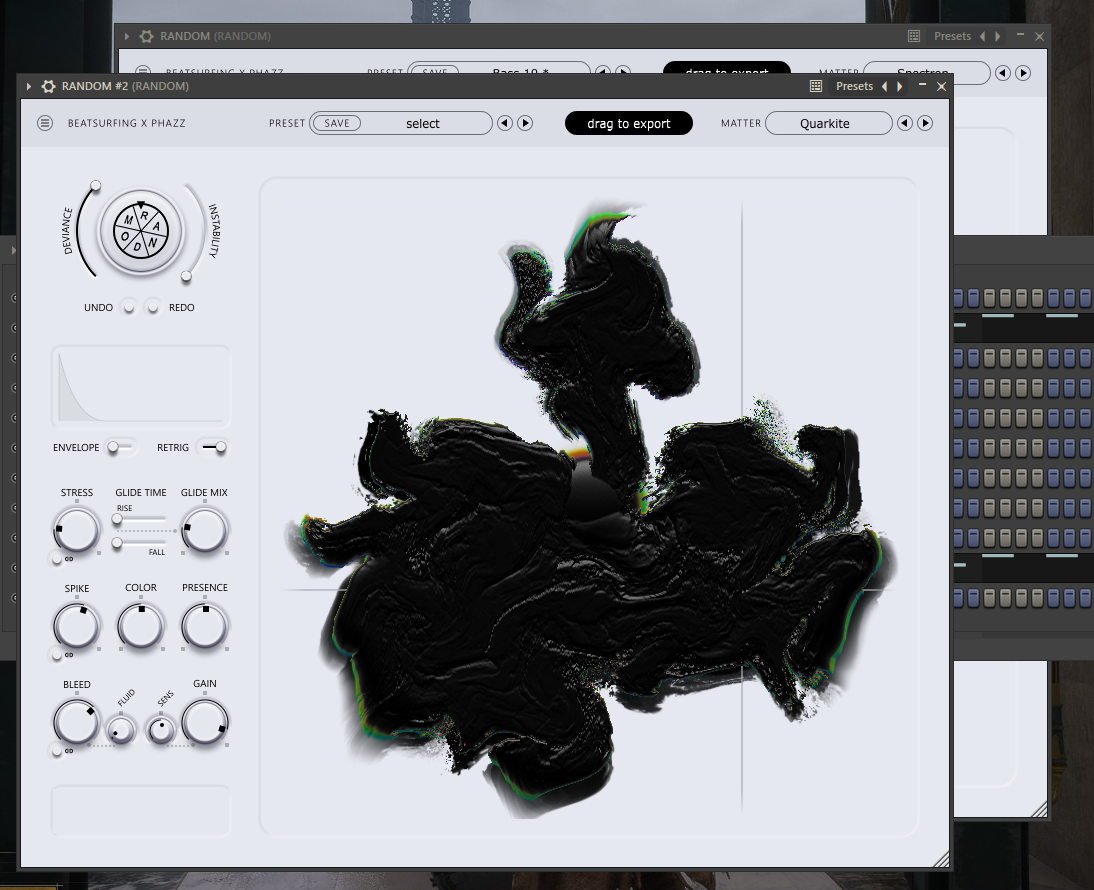Toggle the RETRIG switch
This screenshot has width=1094, height=890.
tap(213, 447)
